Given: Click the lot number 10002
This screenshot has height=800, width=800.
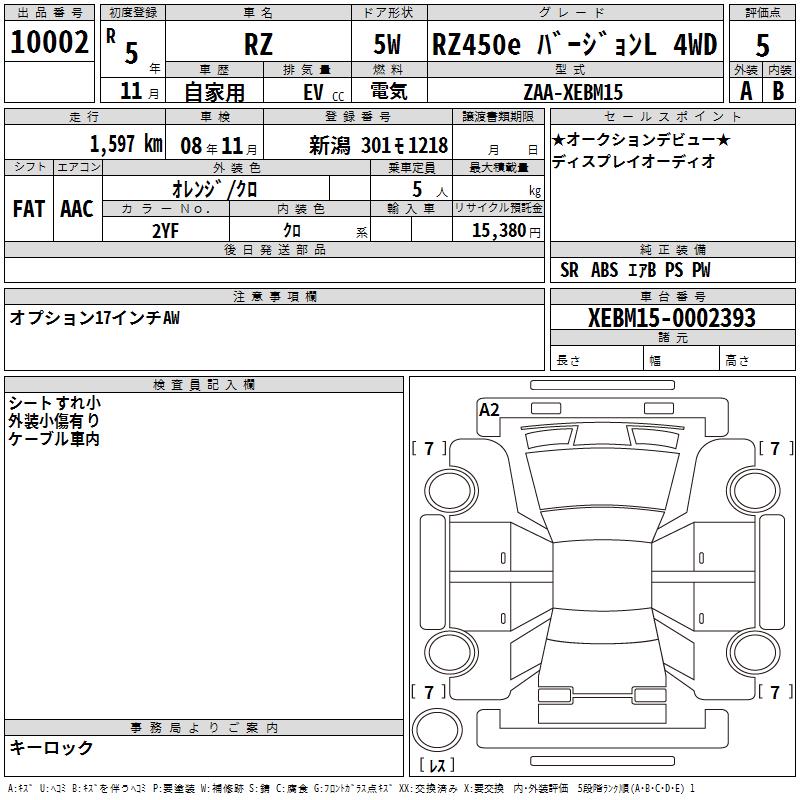Looking at the screenshot, I should [49, 42].
